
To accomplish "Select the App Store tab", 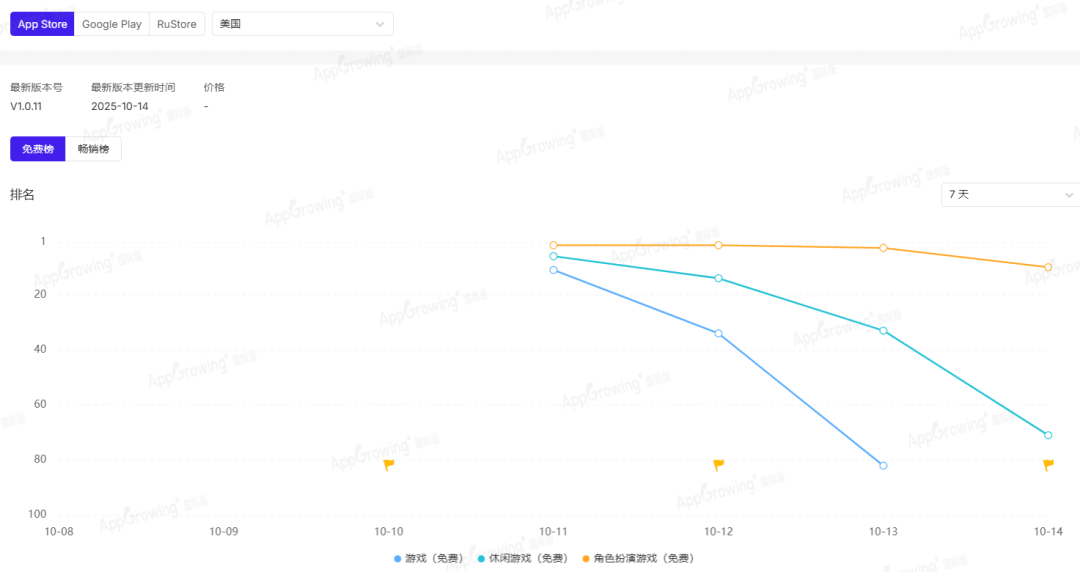I will 42,24.
